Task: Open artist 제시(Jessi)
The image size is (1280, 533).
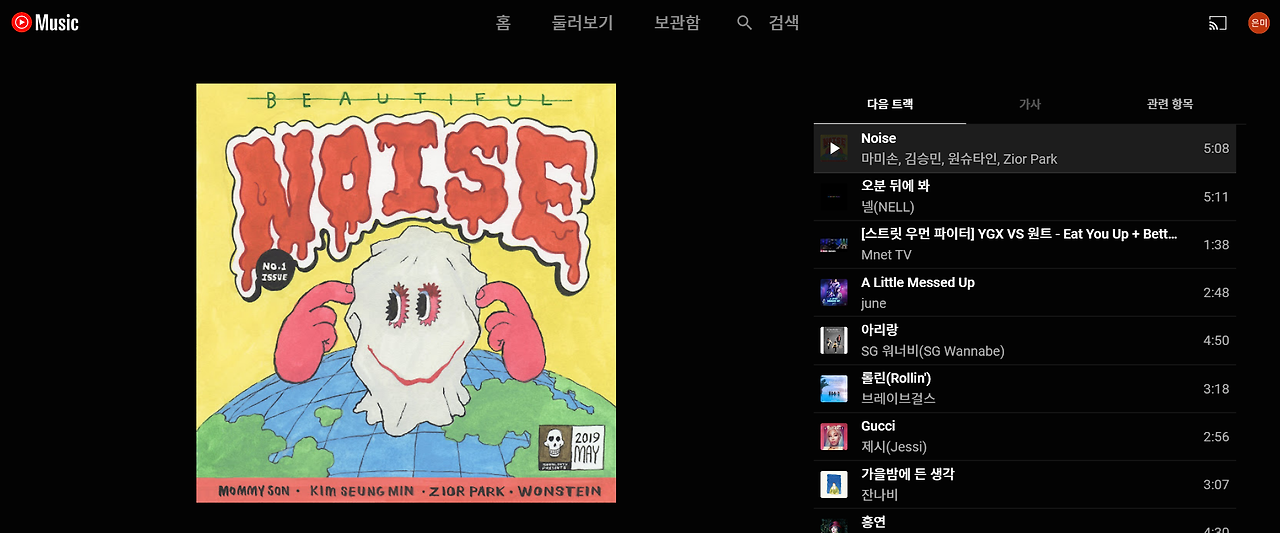Action: coord(894,447)
